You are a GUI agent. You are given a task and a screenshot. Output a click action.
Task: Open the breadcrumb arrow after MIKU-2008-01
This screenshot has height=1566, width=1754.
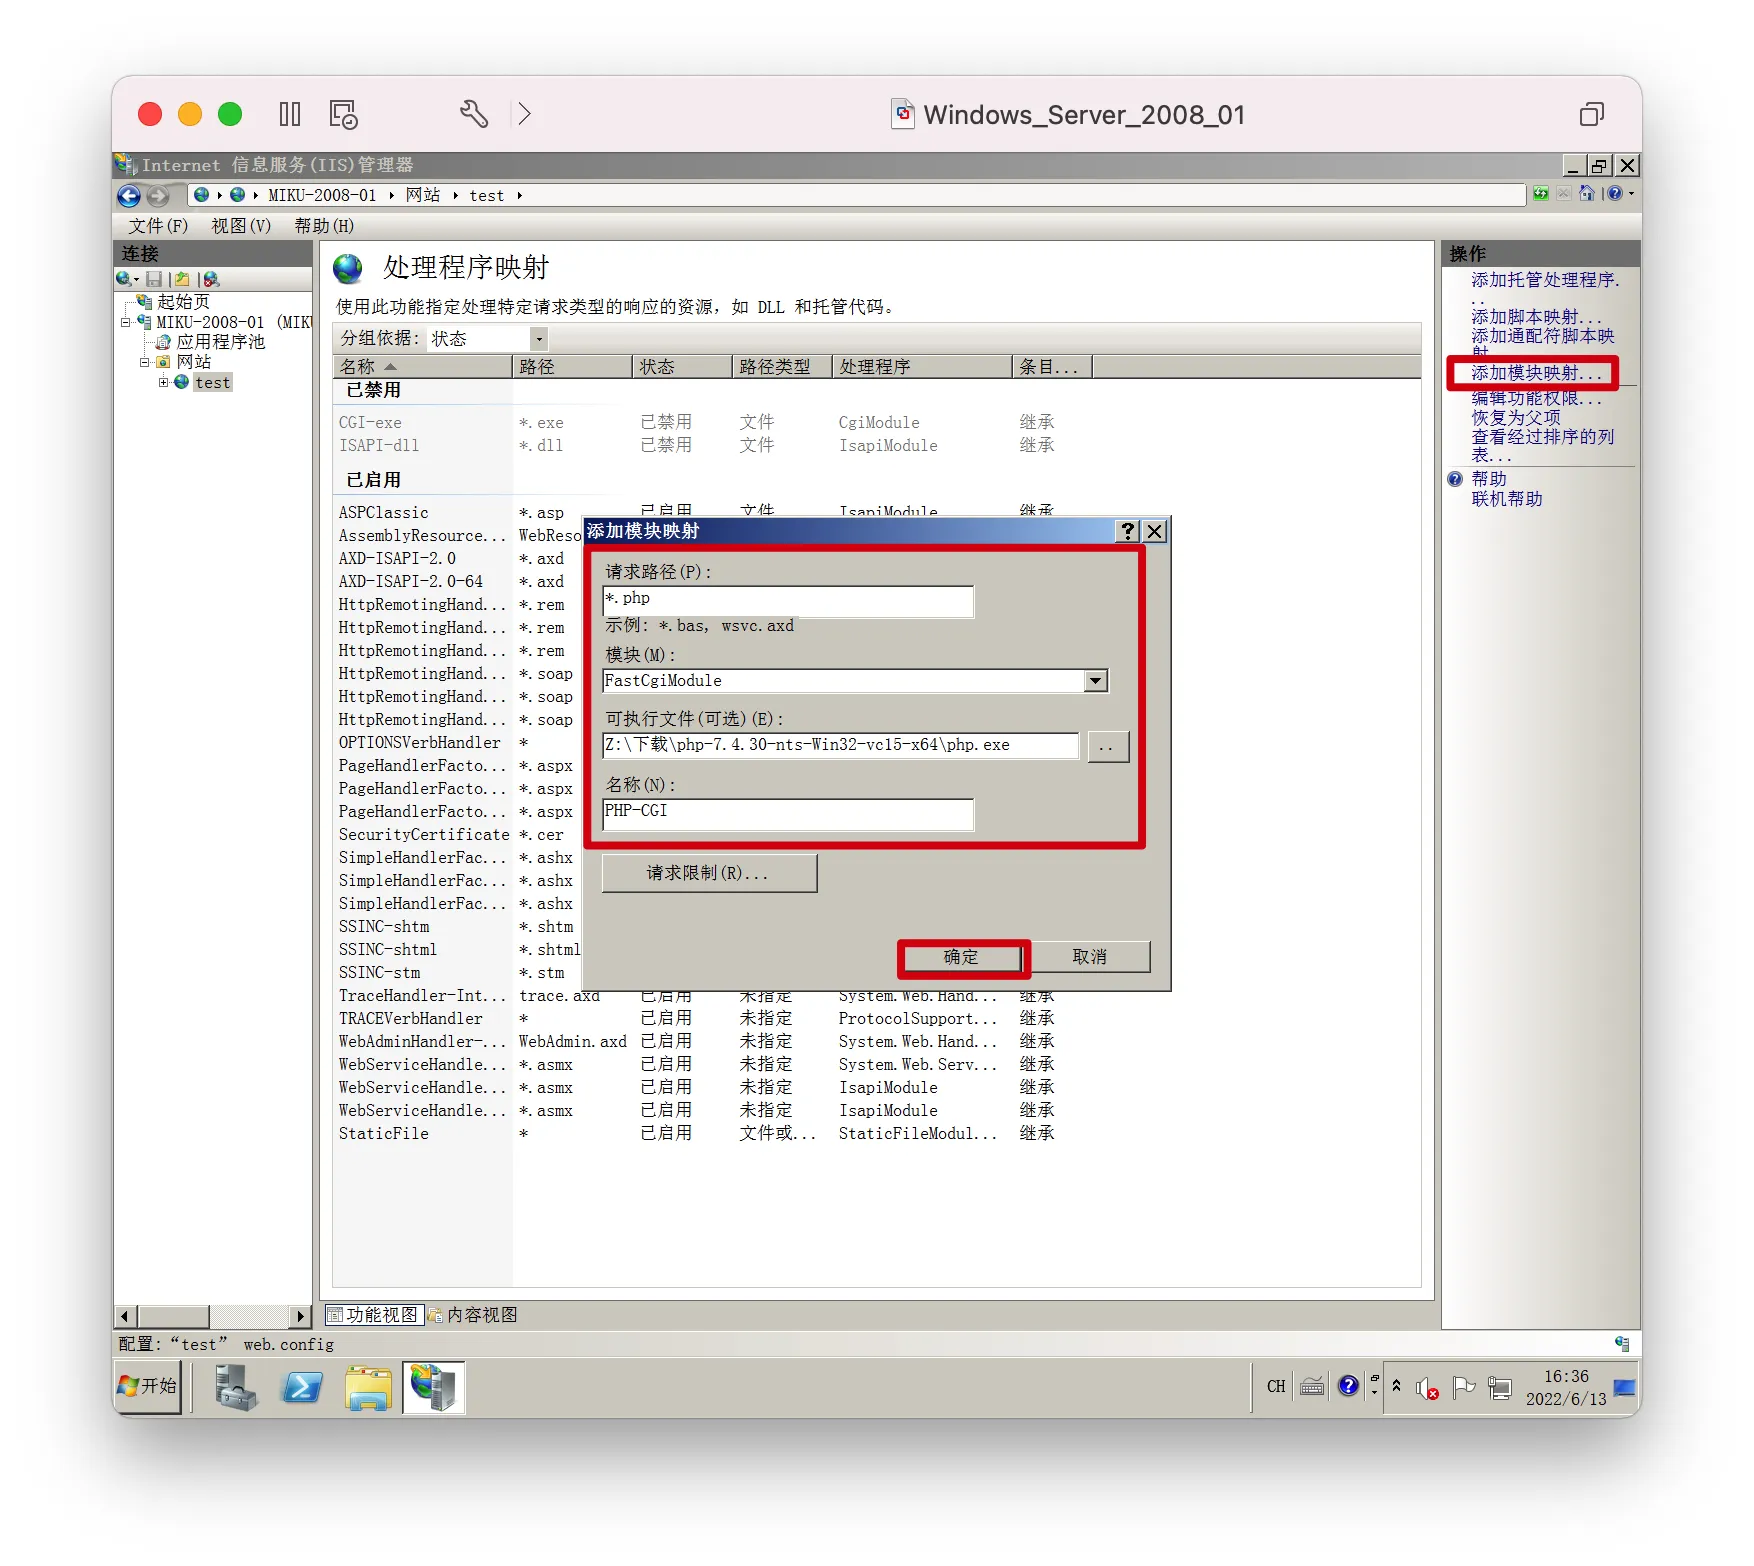pos(392,195)
